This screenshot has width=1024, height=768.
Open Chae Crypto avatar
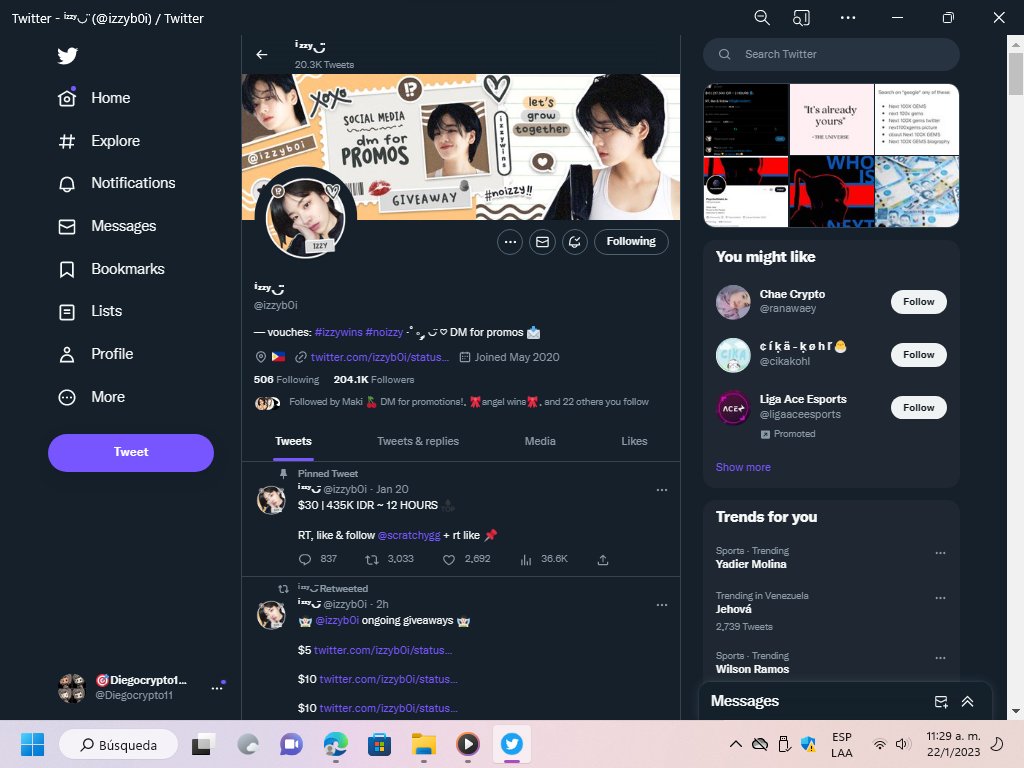pos(733,302)
